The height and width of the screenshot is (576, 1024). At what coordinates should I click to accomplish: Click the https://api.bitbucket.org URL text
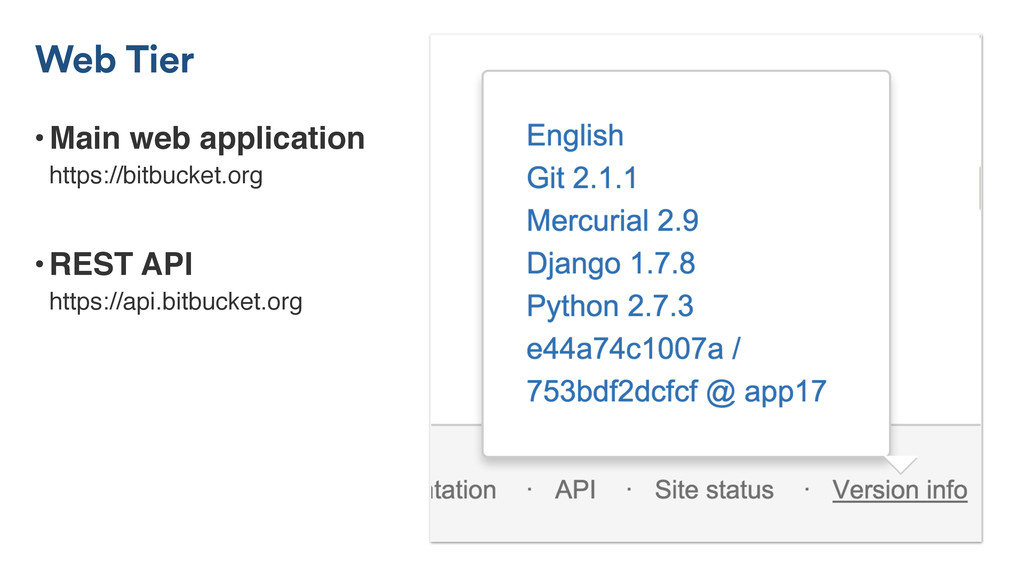[x=175, y=301]
